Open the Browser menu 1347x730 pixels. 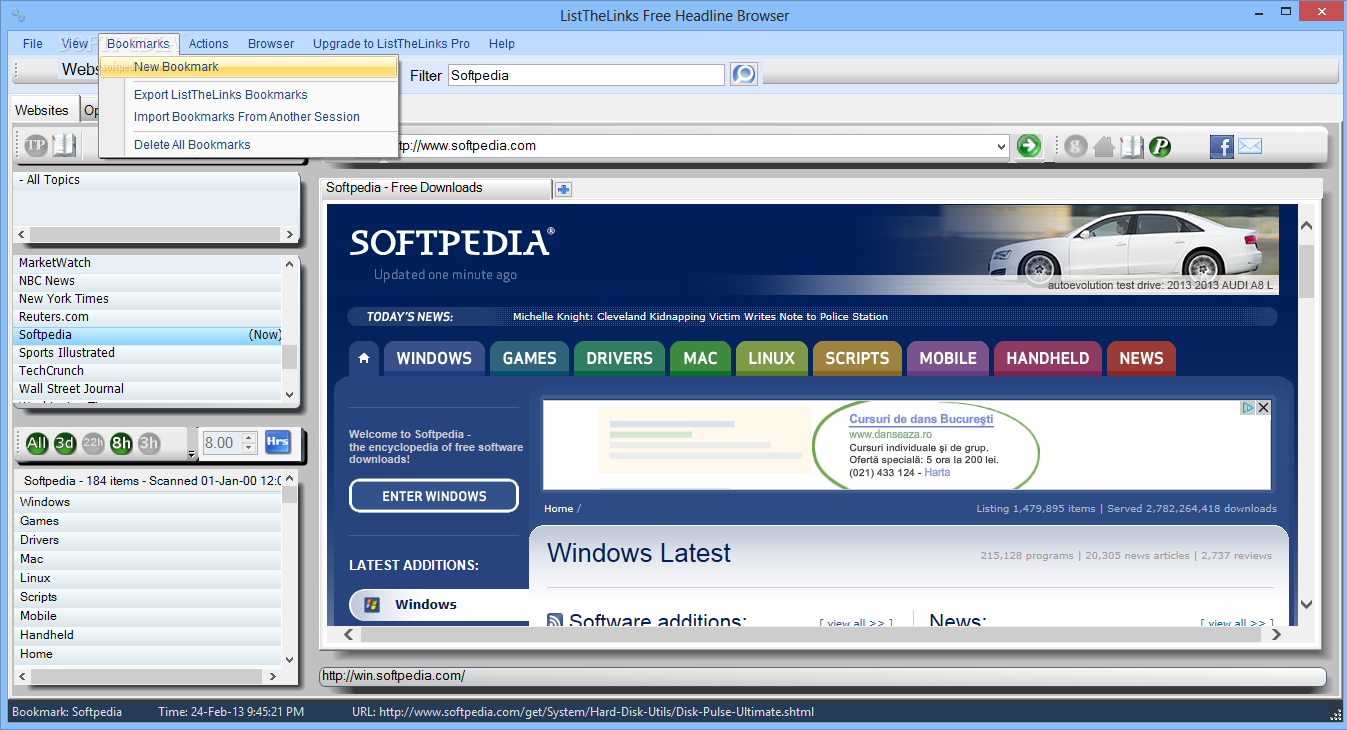[271, 44]
